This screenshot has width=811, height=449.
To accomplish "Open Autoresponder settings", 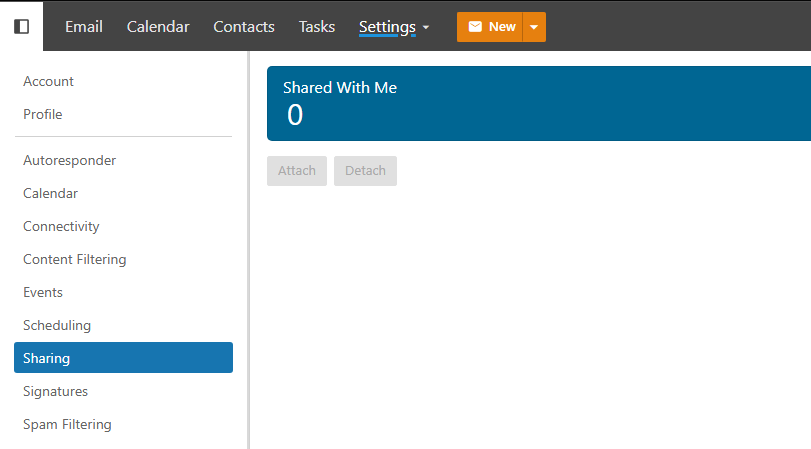I will (70, 160).
